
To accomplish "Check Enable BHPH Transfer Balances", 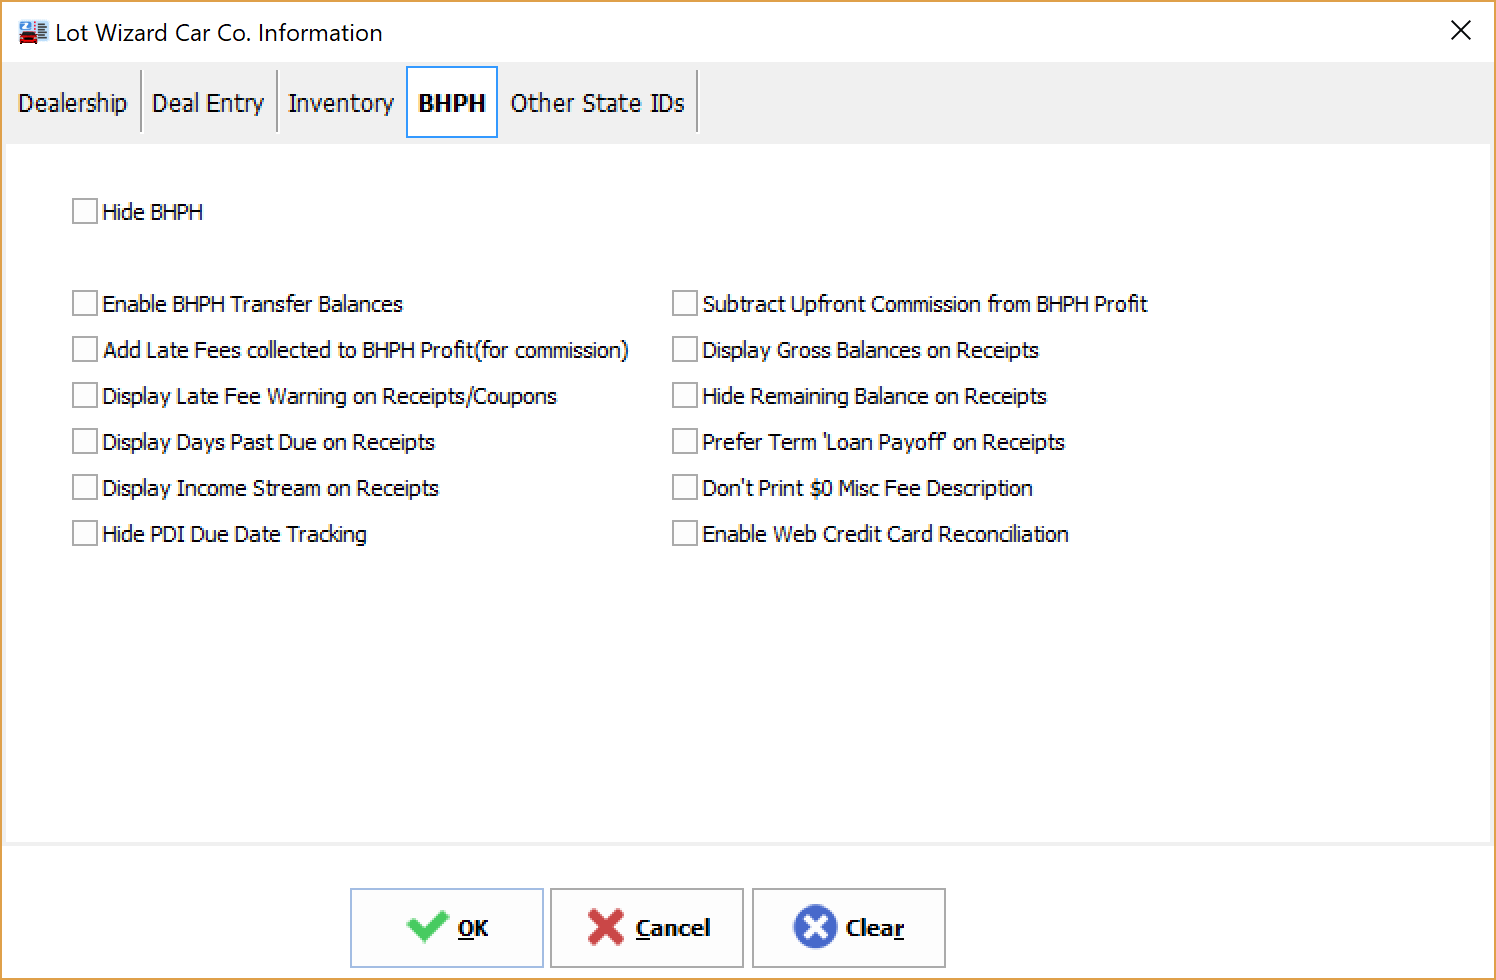I will (85, 303).
